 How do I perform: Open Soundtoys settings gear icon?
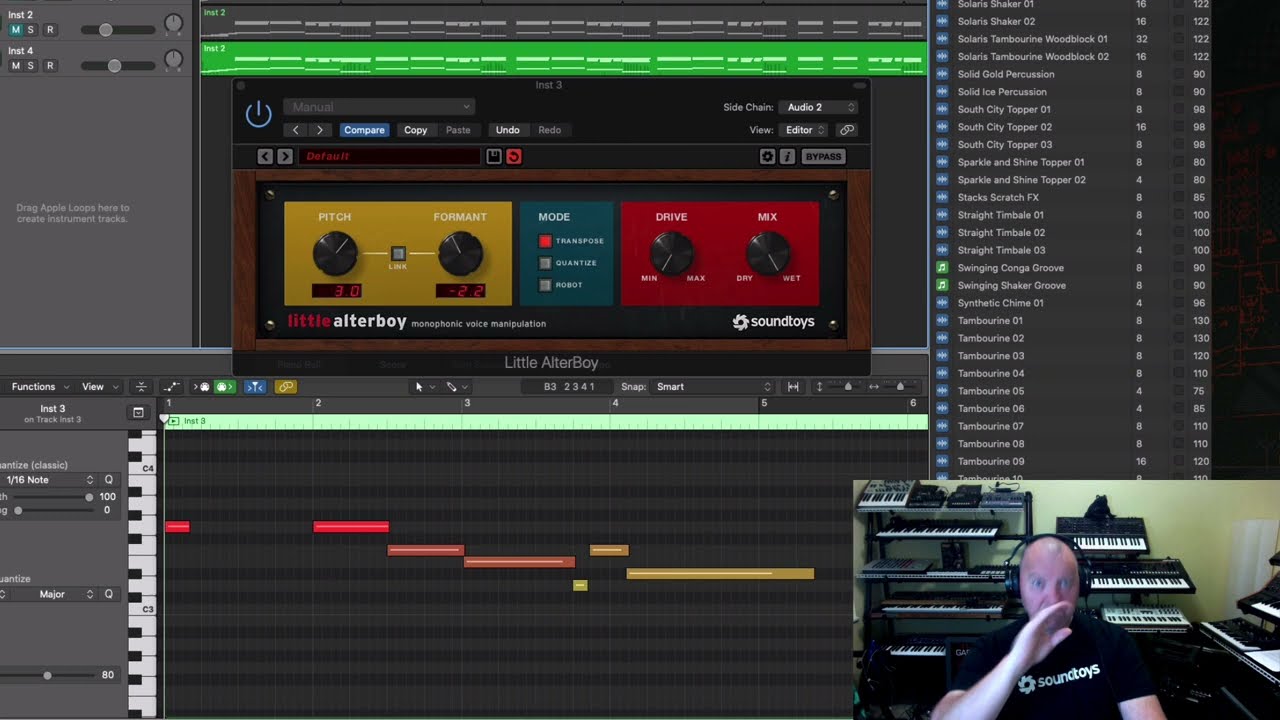[767, 156]
